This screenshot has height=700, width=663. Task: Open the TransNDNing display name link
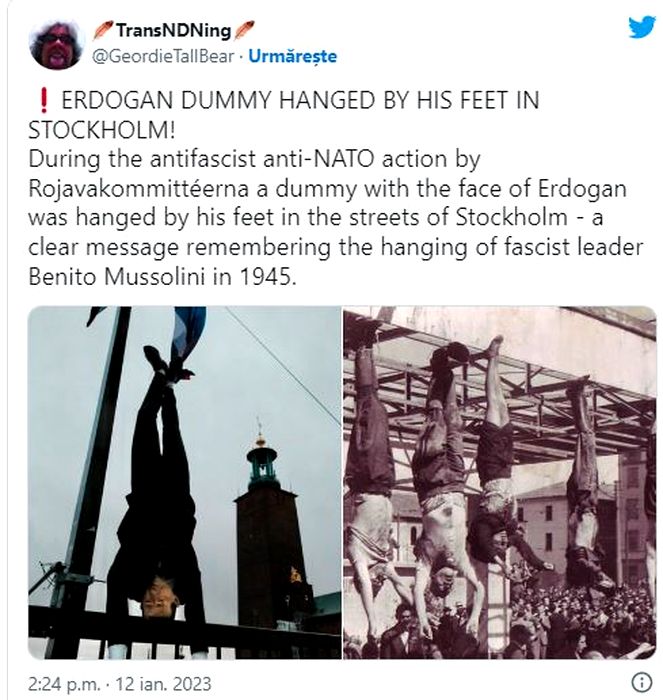[174, 30]
